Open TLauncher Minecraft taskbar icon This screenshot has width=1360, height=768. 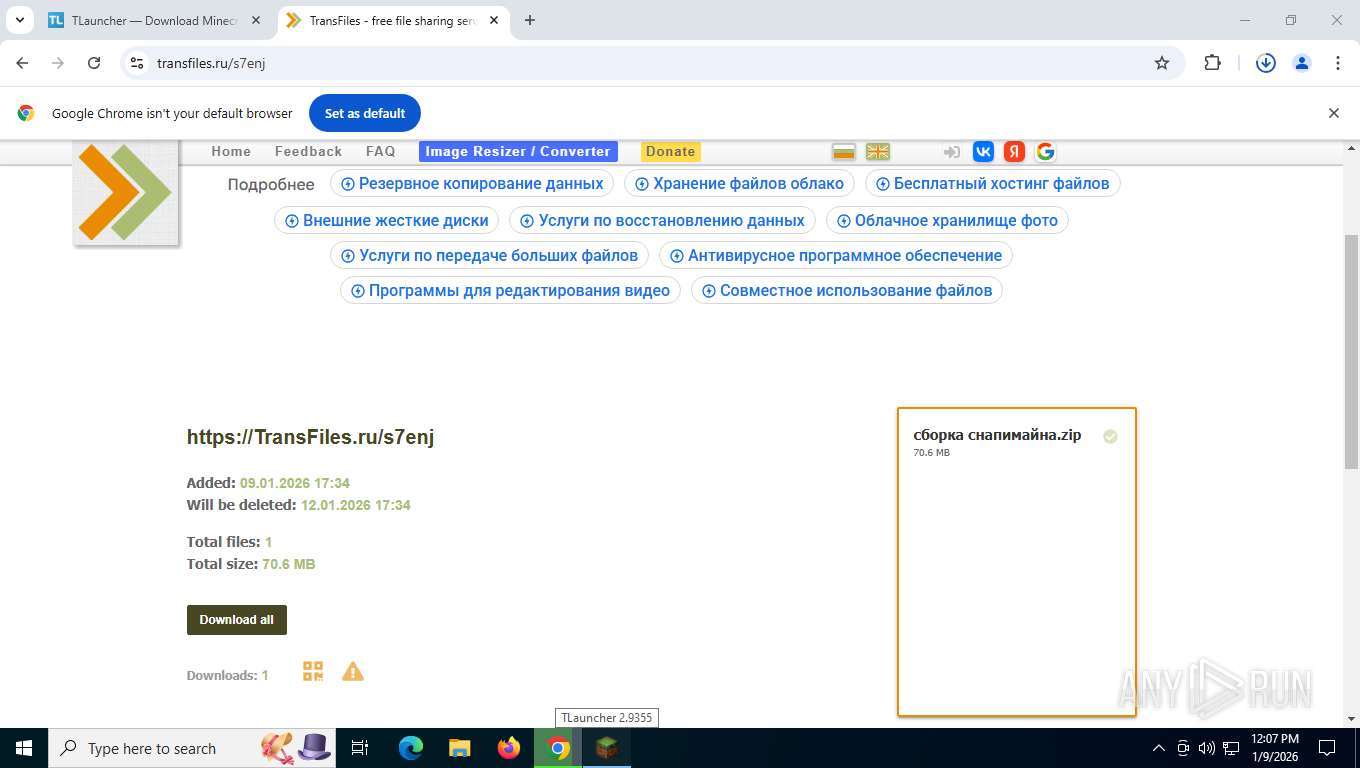[x=607, y=748]
